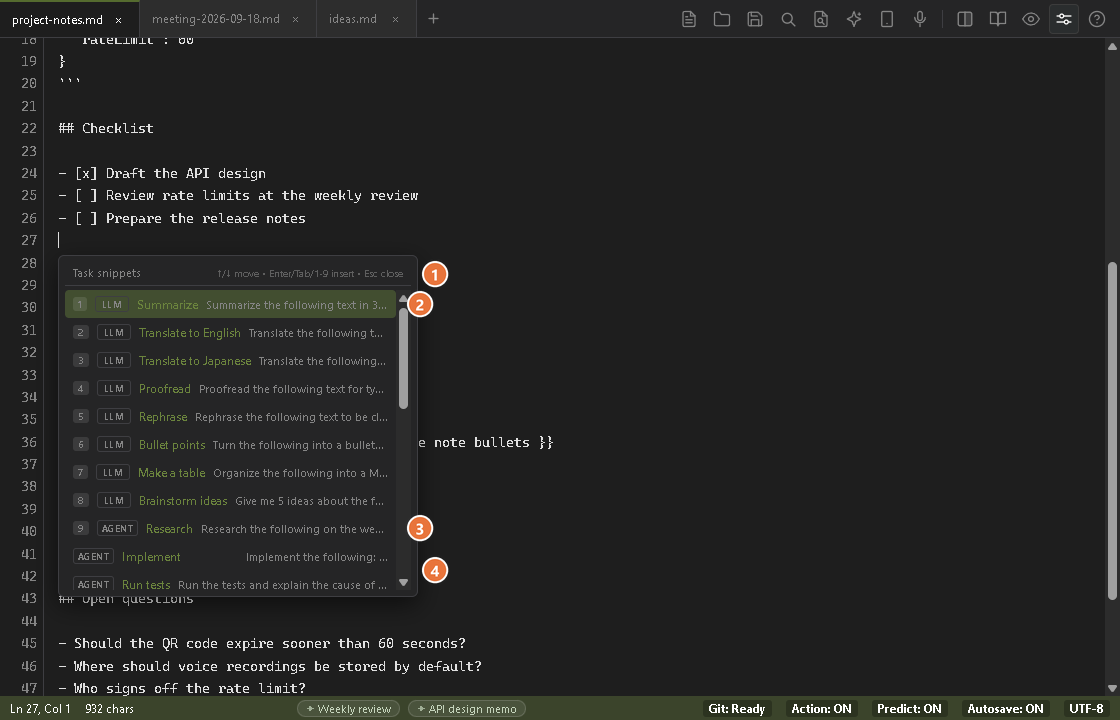
Task: Toggle preview with the eye icon
Action: pyautogui.click(x=1030, y=19)
